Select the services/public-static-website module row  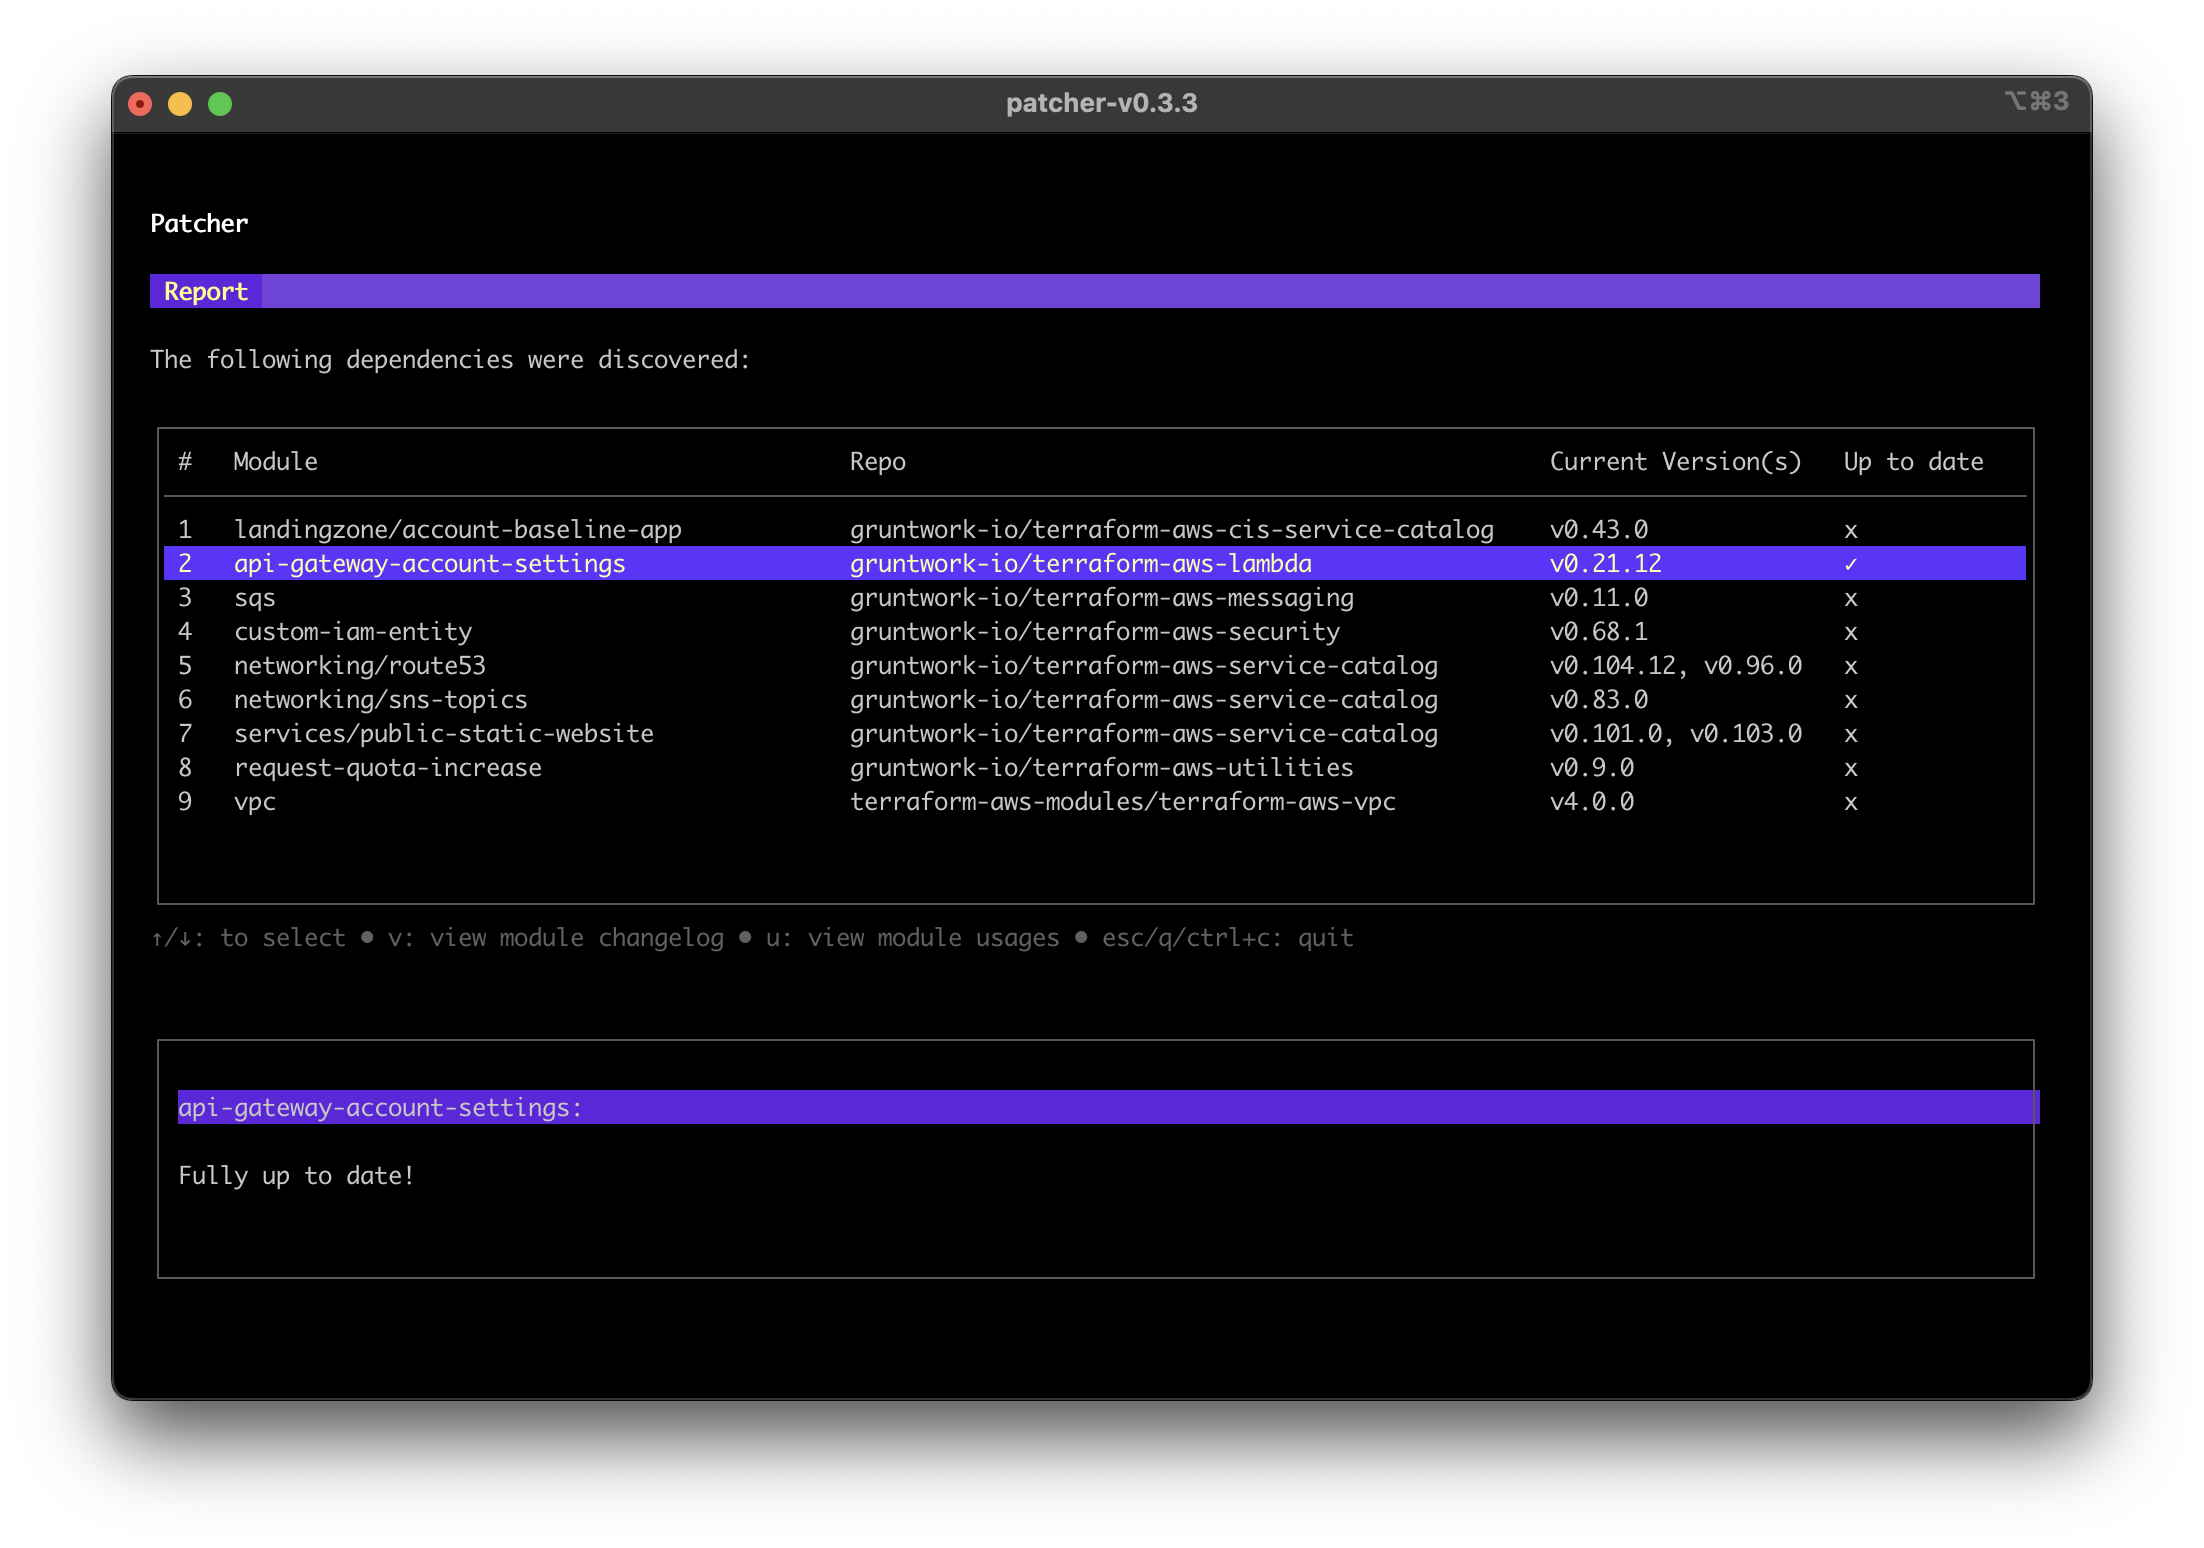(1095, 733)
